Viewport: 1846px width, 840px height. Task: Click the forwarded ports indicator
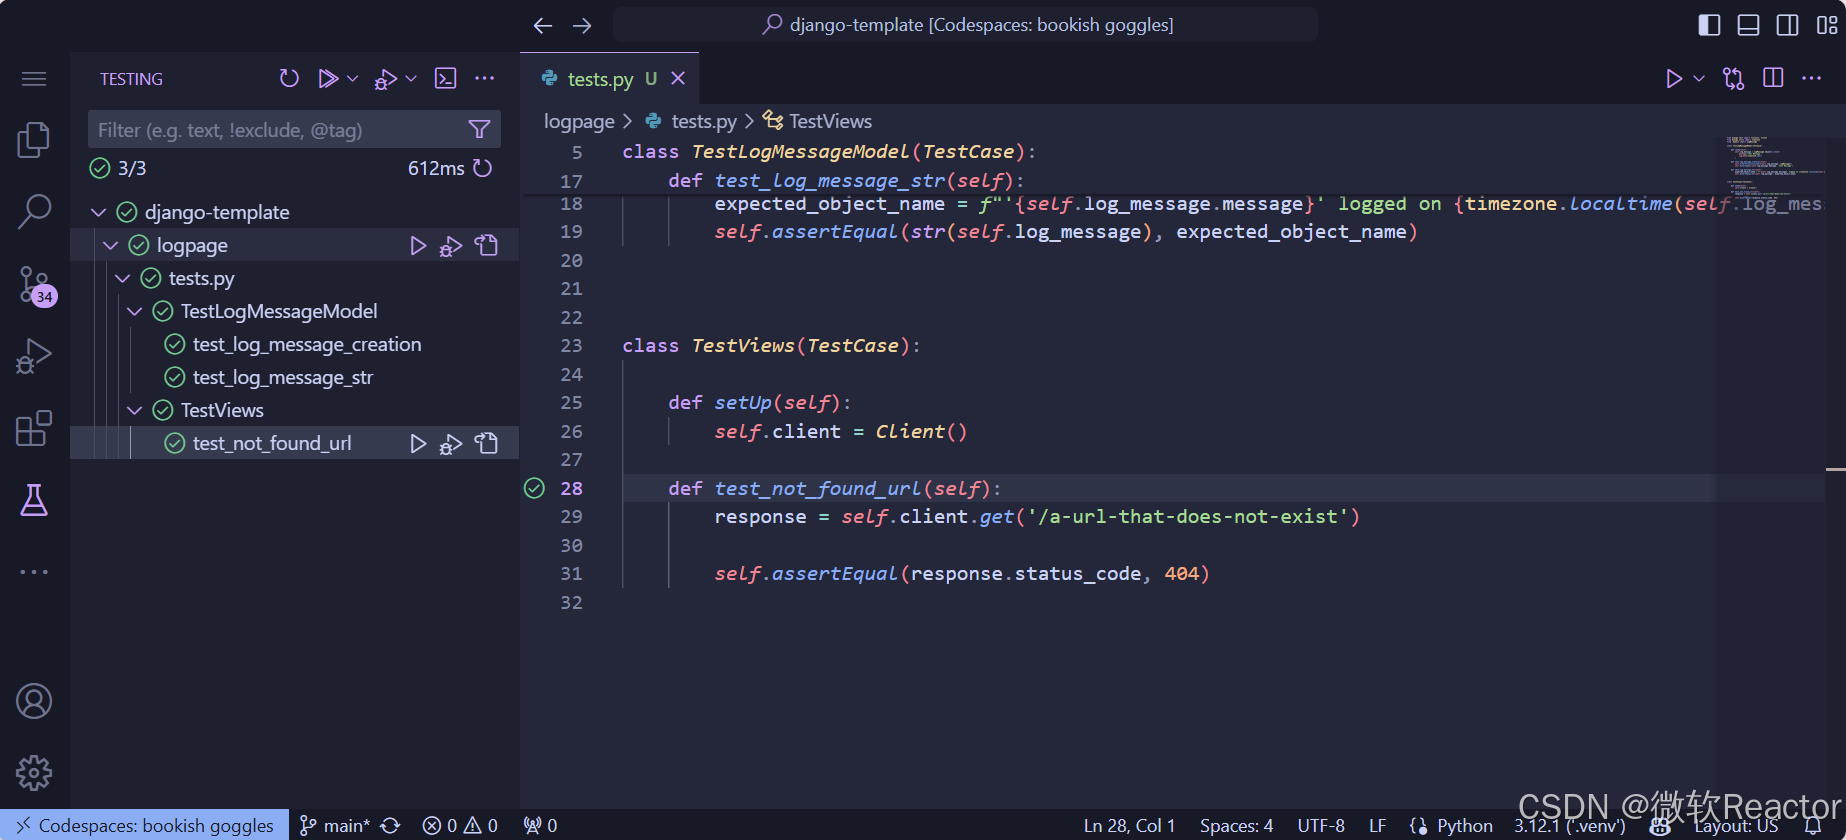click(x=541, y=825)
